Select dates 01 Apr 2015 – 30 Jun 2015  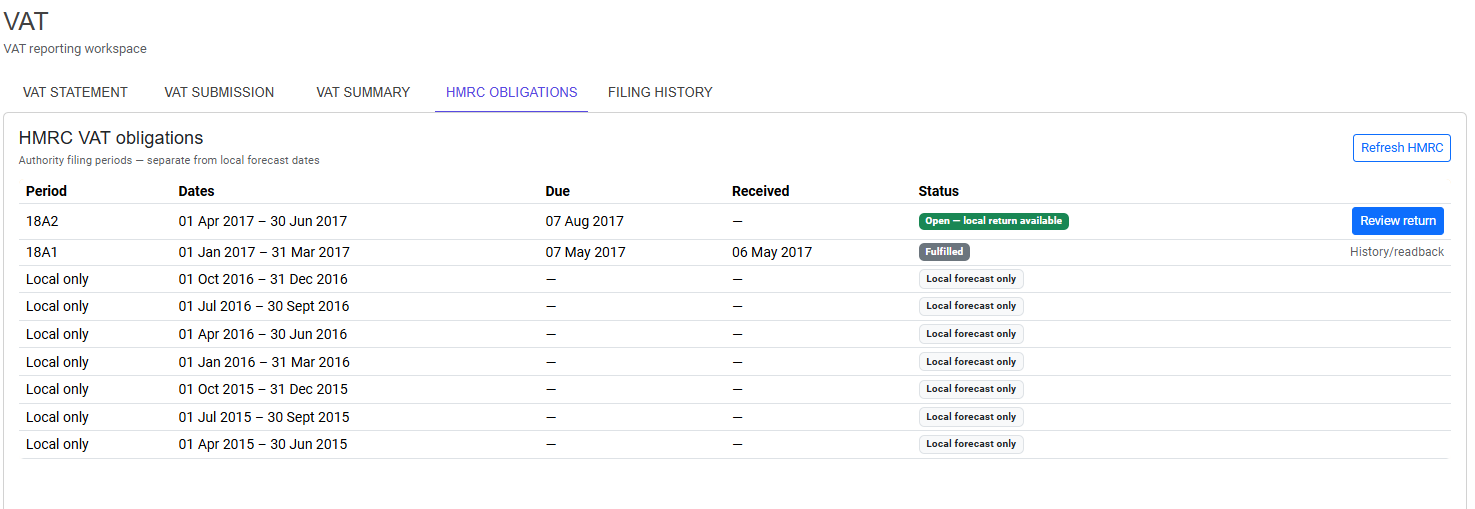263,444
